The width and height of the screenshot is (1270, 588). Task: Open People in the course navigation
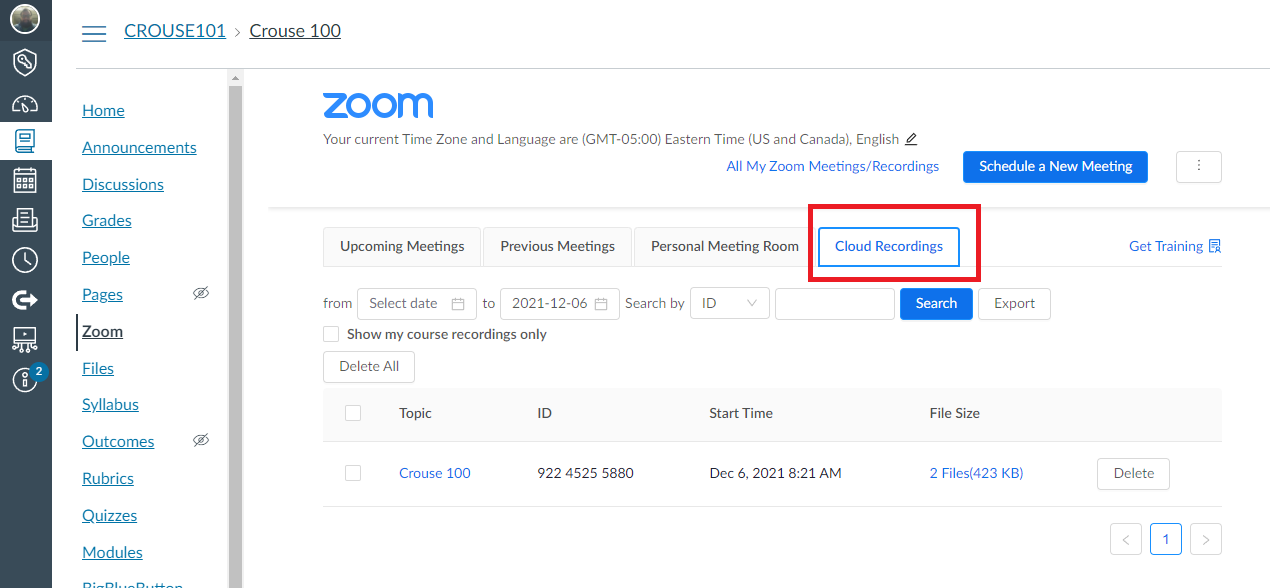106,257
